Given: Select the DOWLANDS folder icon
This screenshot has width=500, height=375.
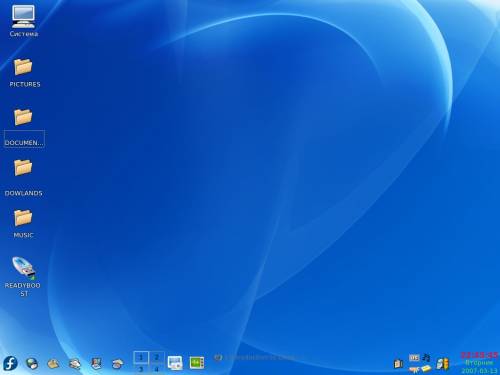Looking at the screenshot, I should 23,177.
